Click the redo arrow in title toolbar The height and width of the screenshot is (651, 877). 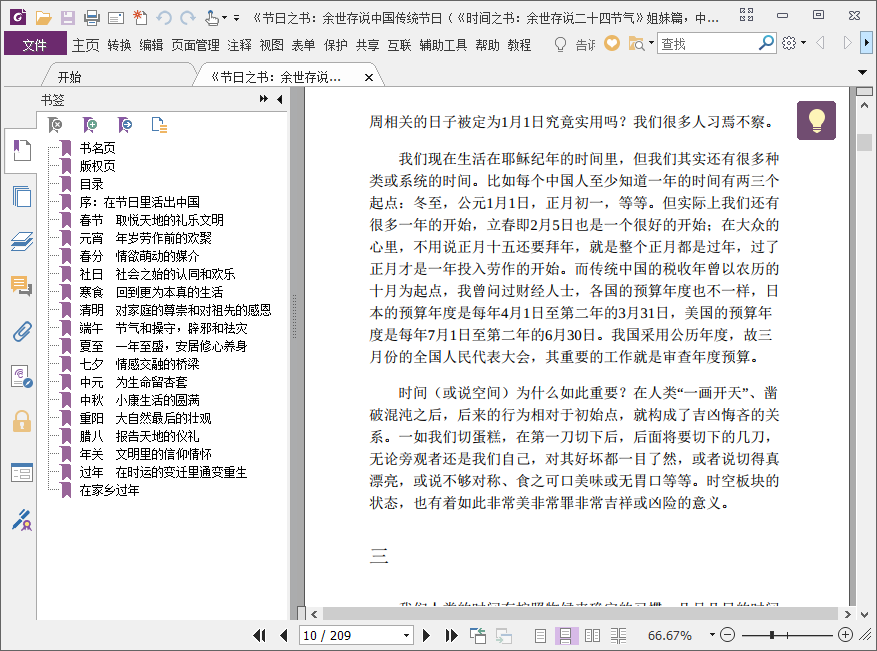point(188,18)
